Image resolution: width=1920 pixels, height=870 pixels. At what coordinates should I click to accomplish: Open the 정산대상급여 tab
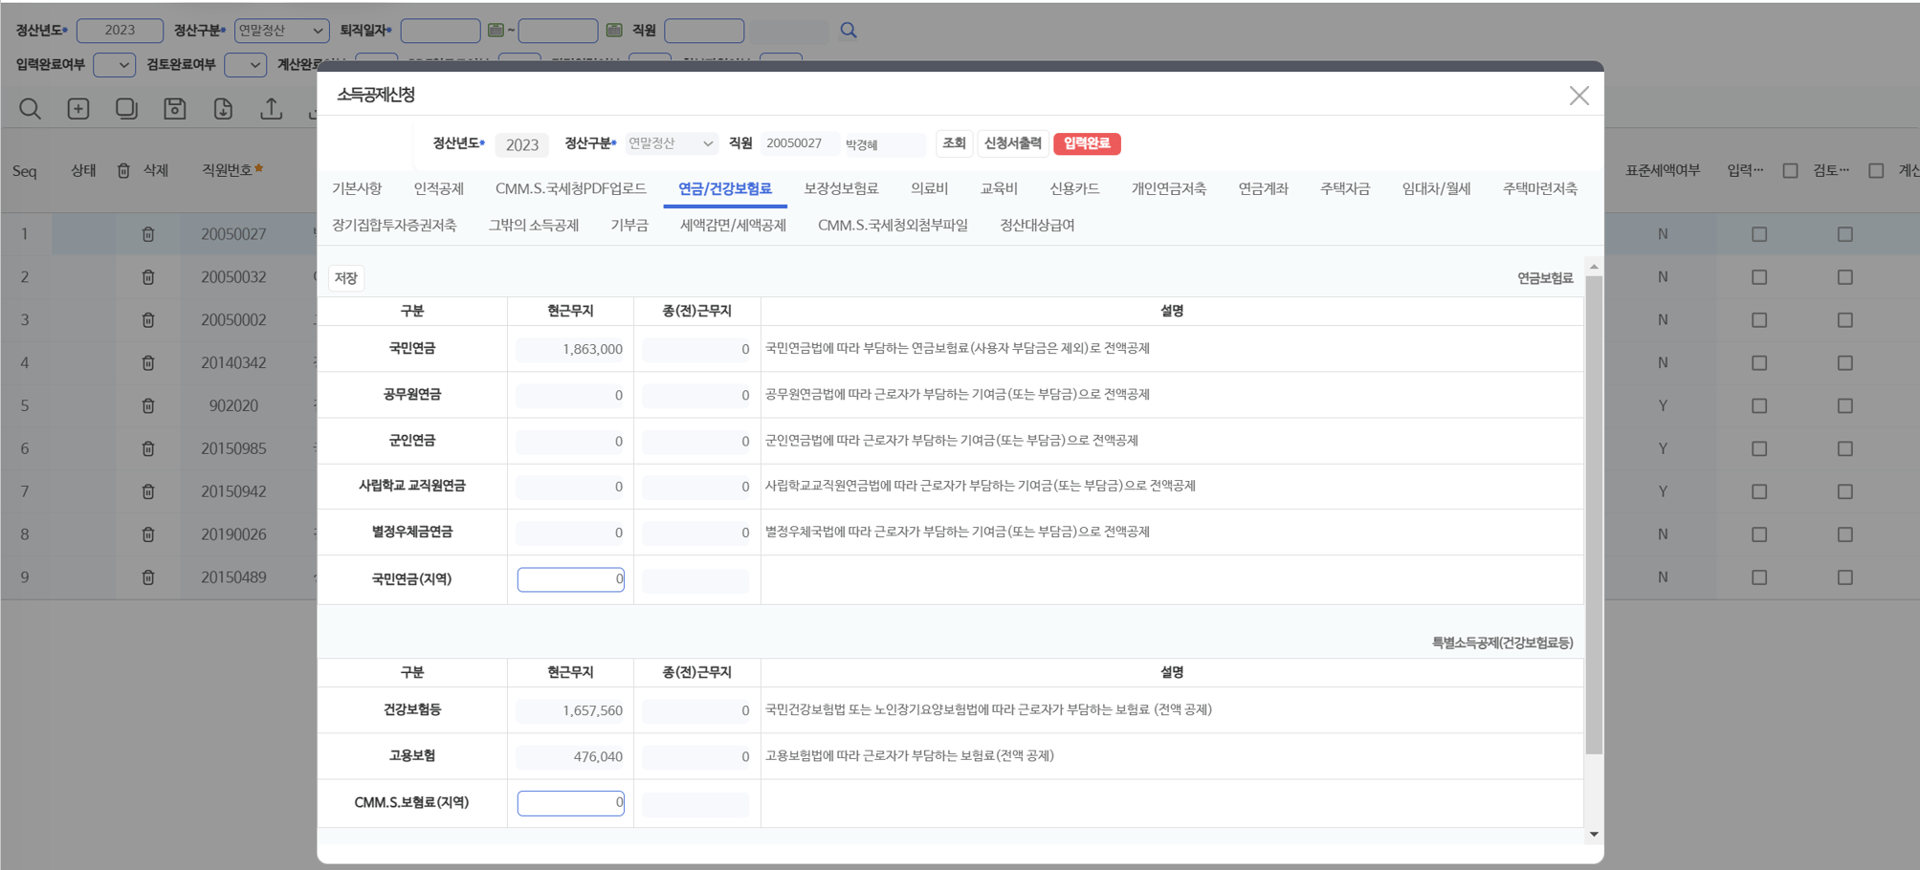coord(1037,225)
